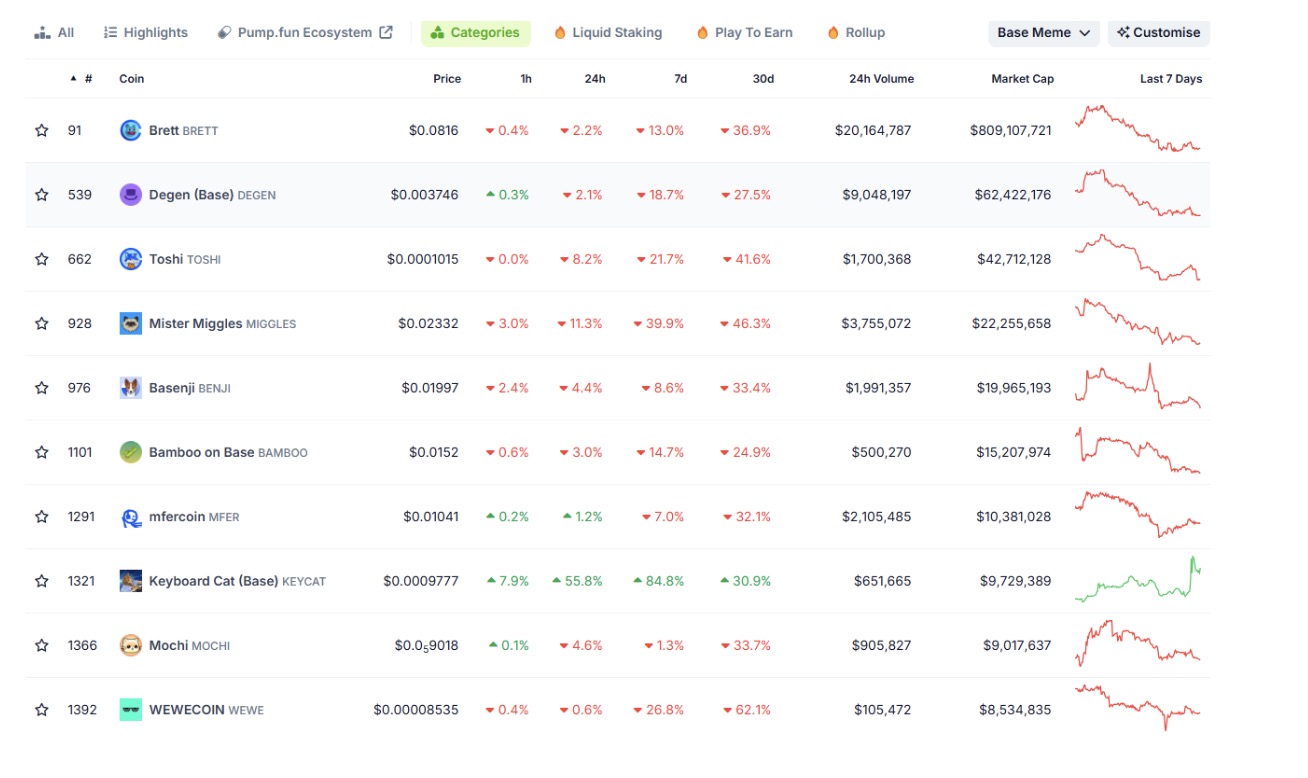Open Mochi's 7-day sparkline chart
Viewport: 1308px width, 778px height.
[1138, 644]
